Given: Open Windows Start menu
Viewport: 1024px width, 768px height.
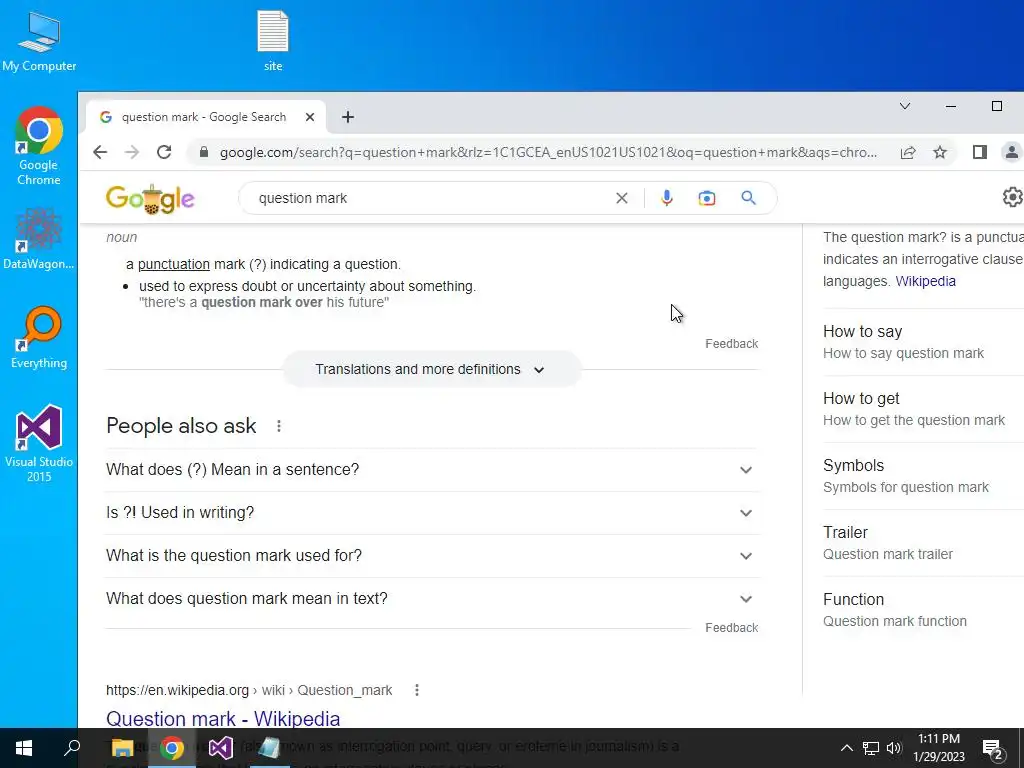Looking at the screenshot, I should coord(24,748).
